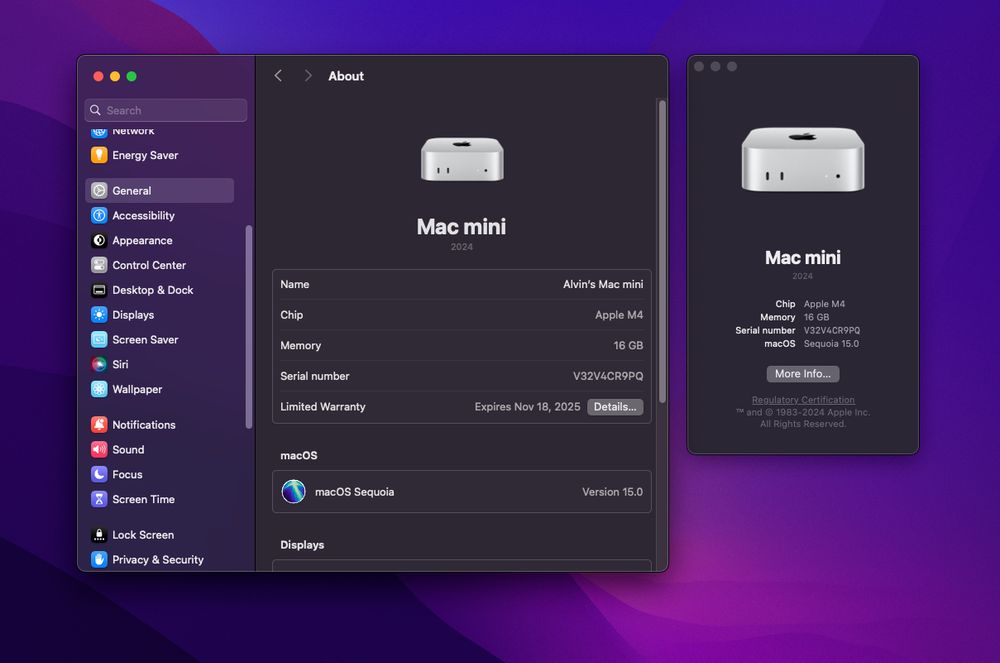Click the macOS Sequoia logo icon
The width and height of the screenshot is (1000, 663).
pyautogui.click(x=293, y=492)
